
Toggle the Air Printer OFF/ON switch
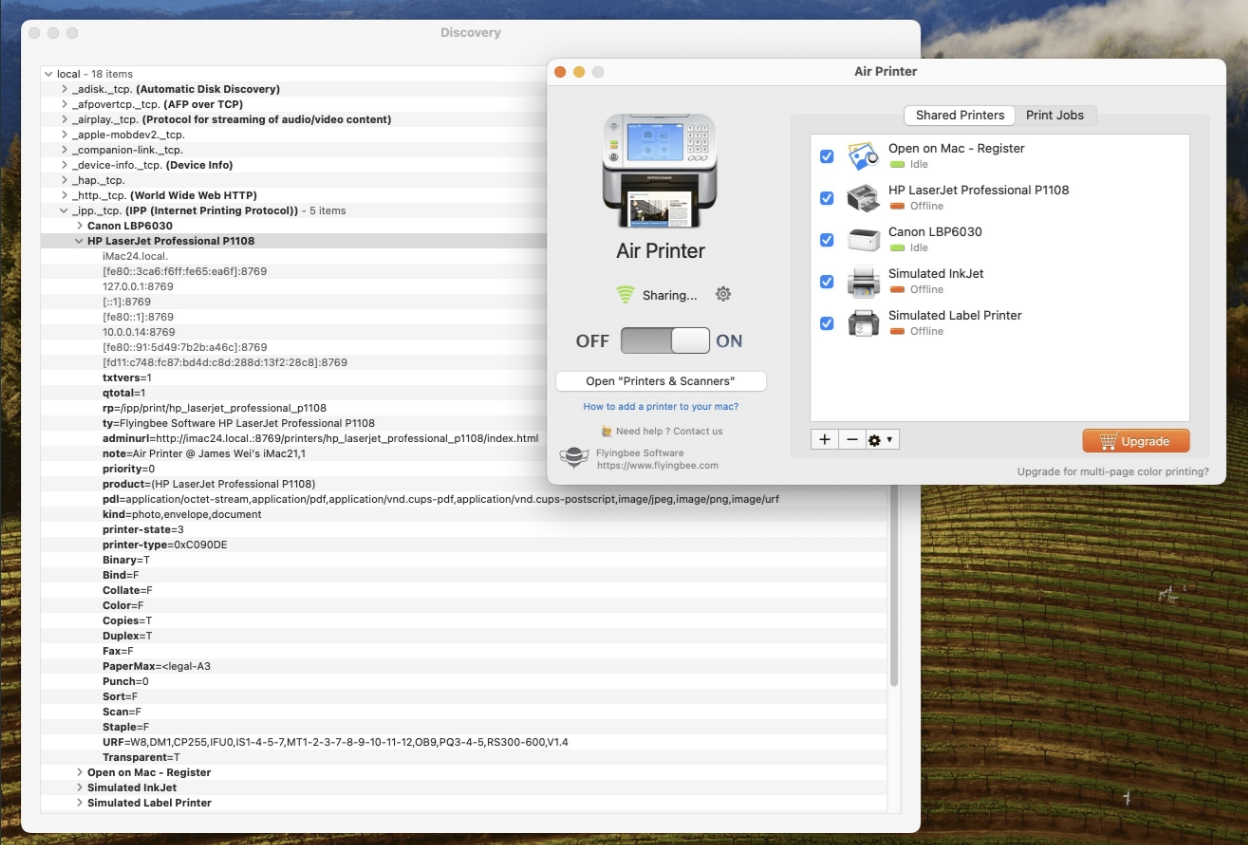point(665,341)
